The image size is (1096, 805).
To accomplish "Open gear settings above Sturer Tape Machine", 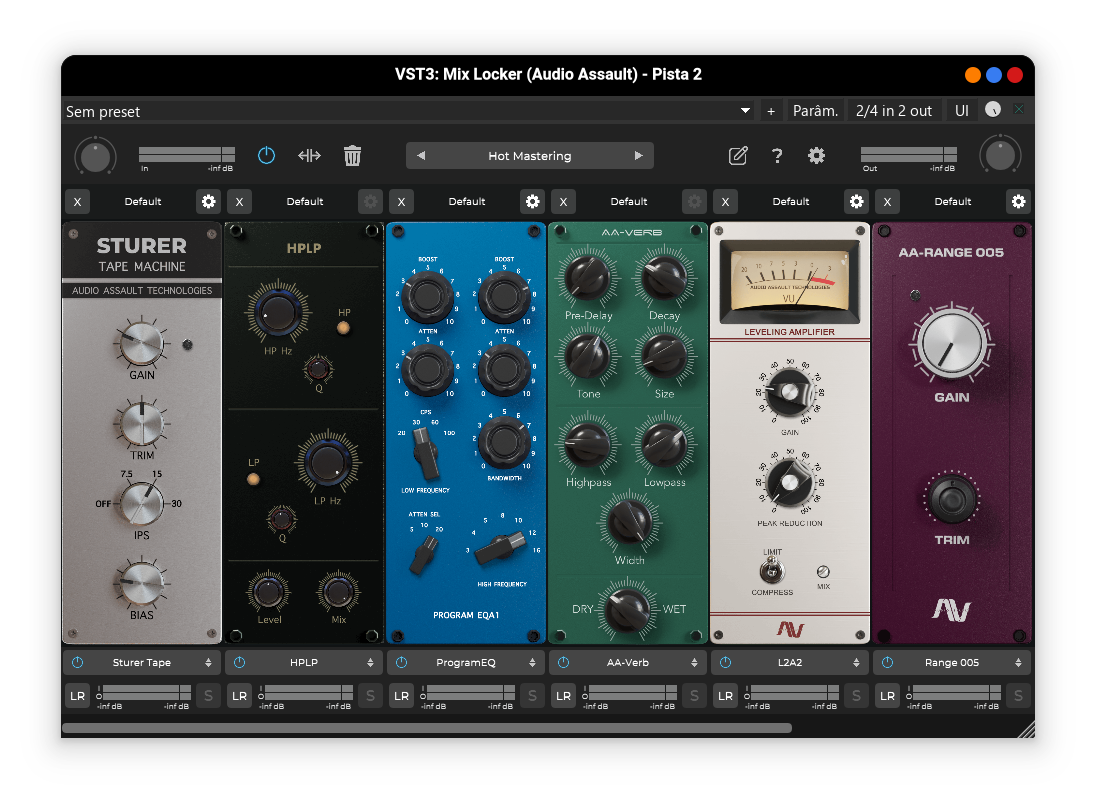I will (208, 202).
